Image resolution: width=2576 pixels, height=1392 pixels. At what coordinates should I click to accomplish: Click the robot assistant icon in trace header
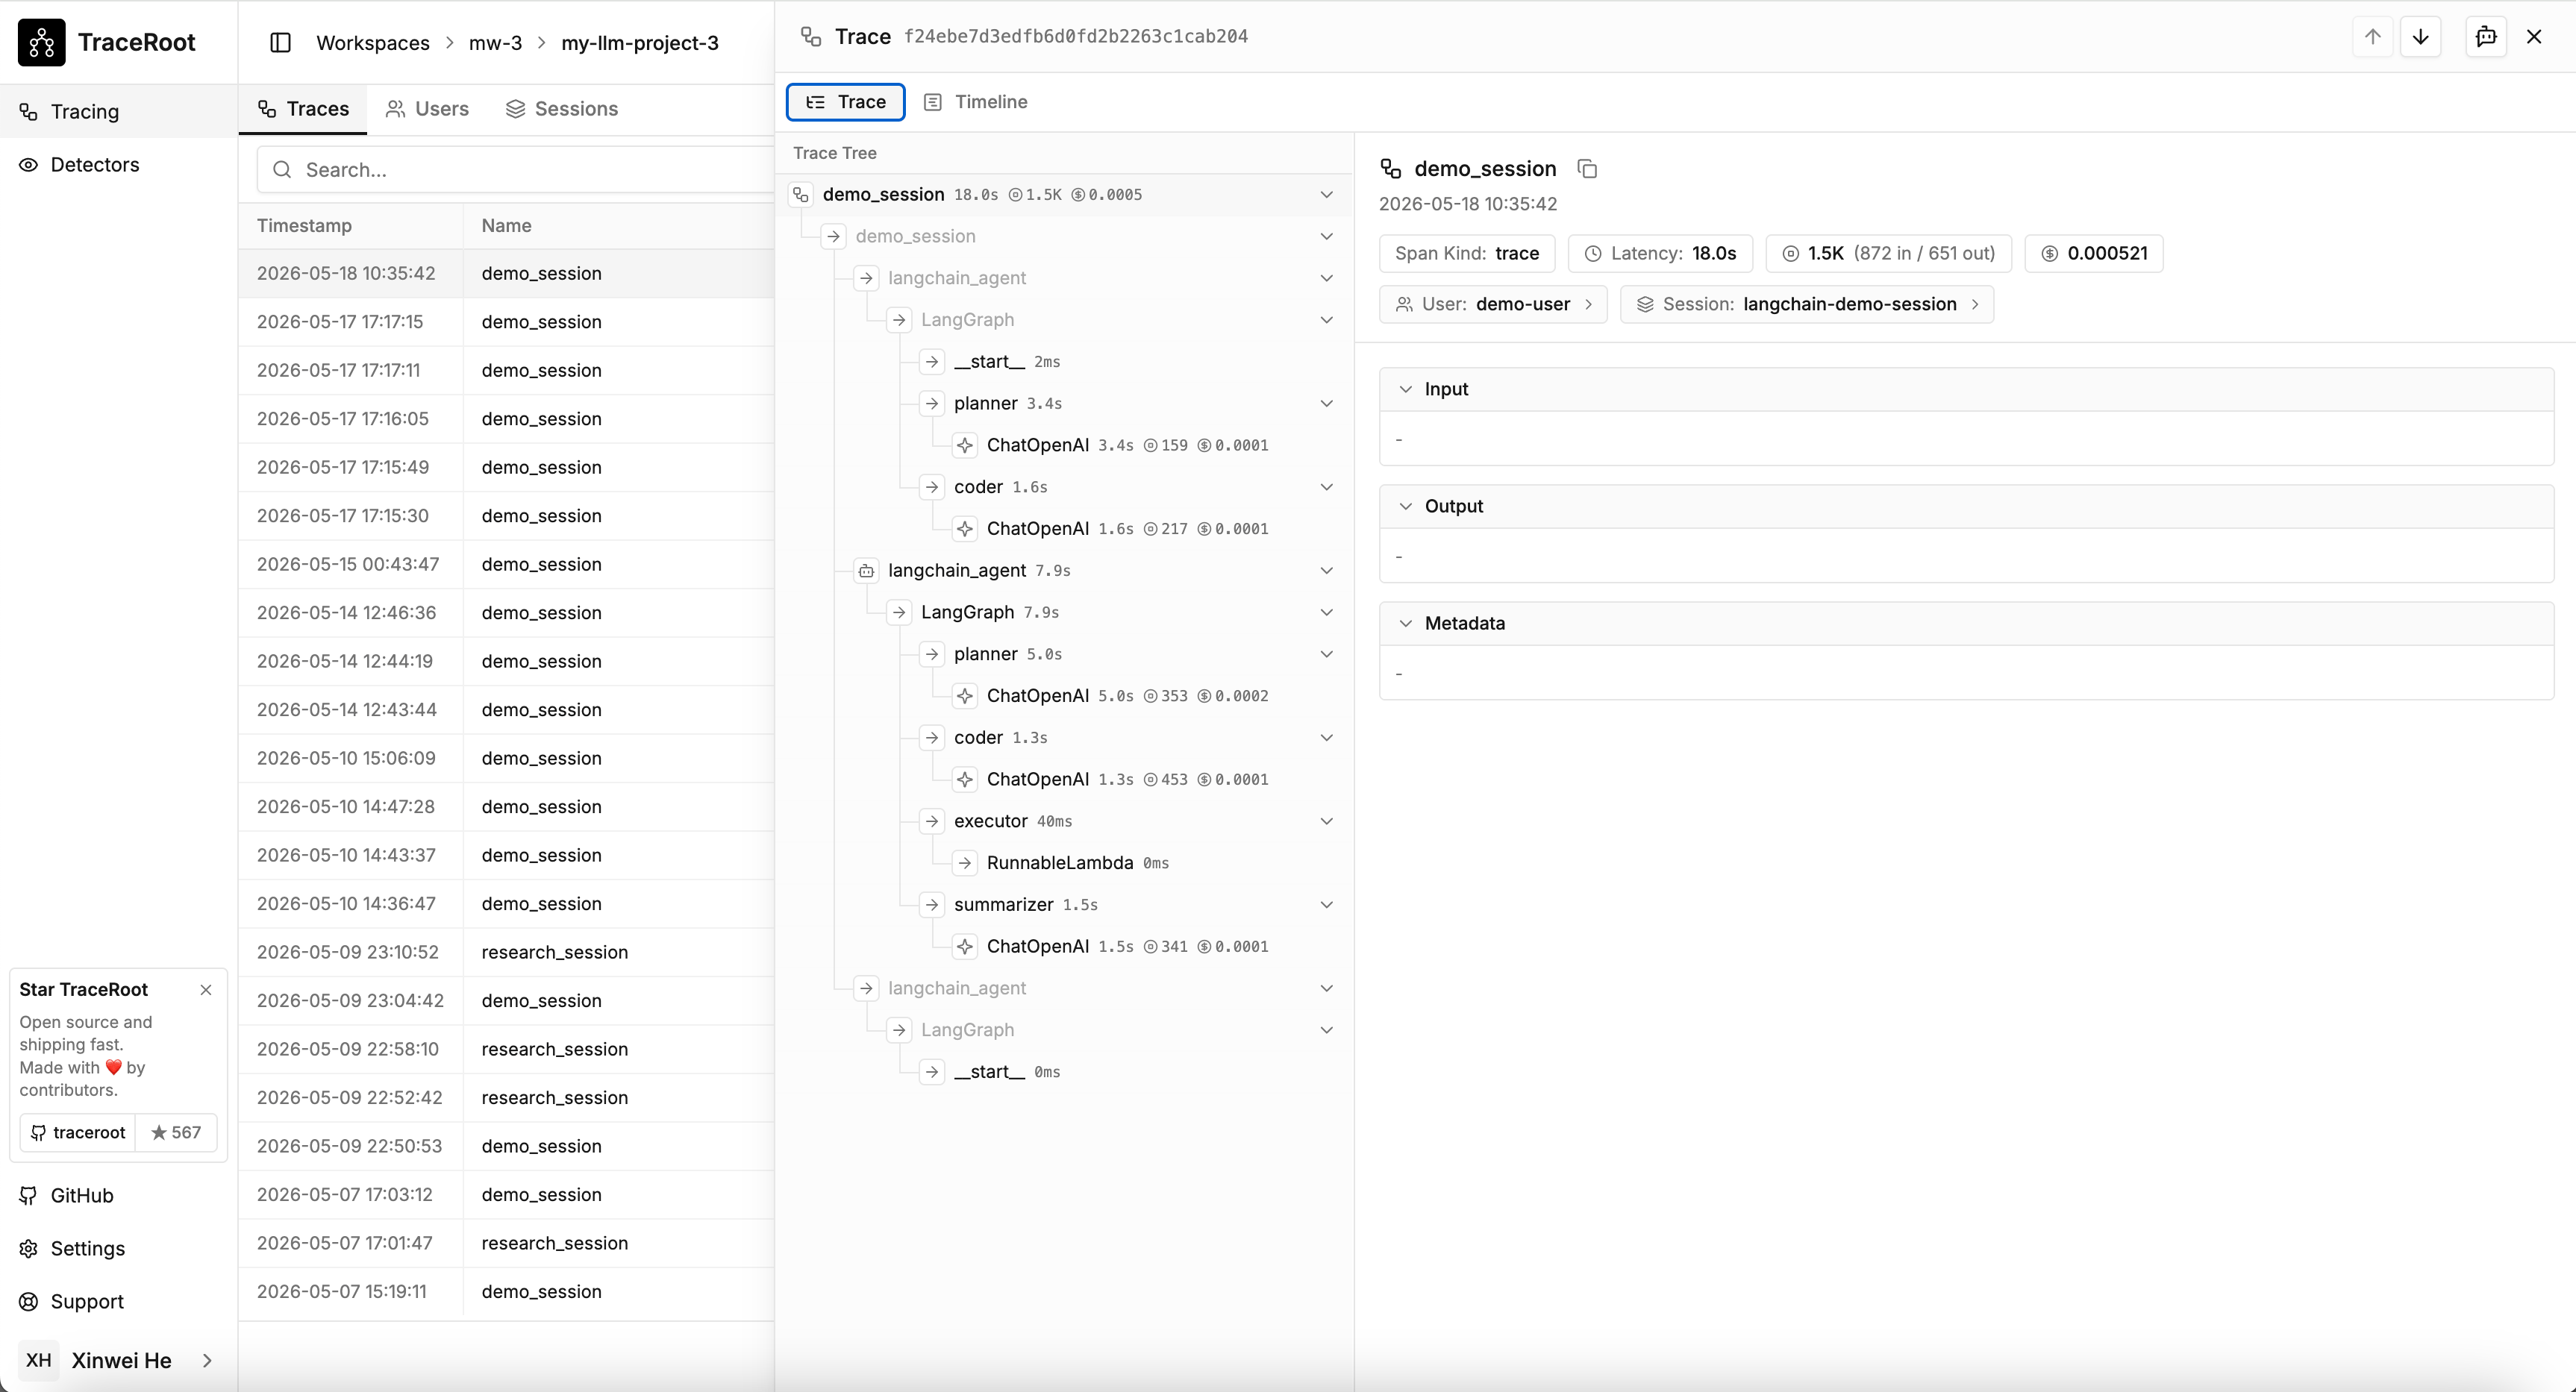click(2486, 37)
